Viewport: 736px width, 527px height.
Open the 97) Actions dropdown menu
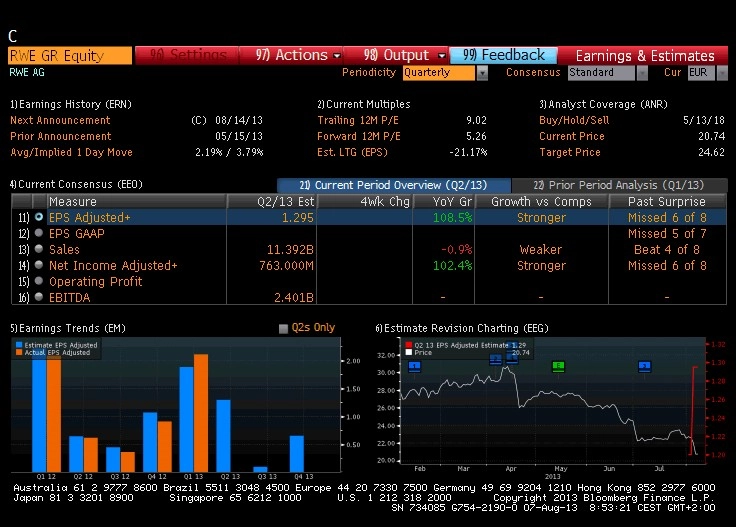point(291,55)
